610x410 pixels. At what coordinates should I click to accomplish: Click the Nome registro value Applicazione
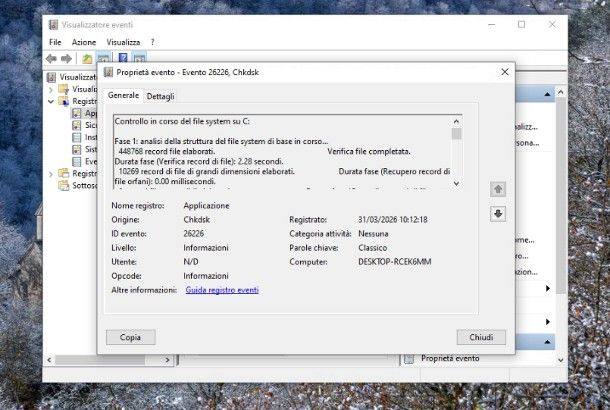206,206
